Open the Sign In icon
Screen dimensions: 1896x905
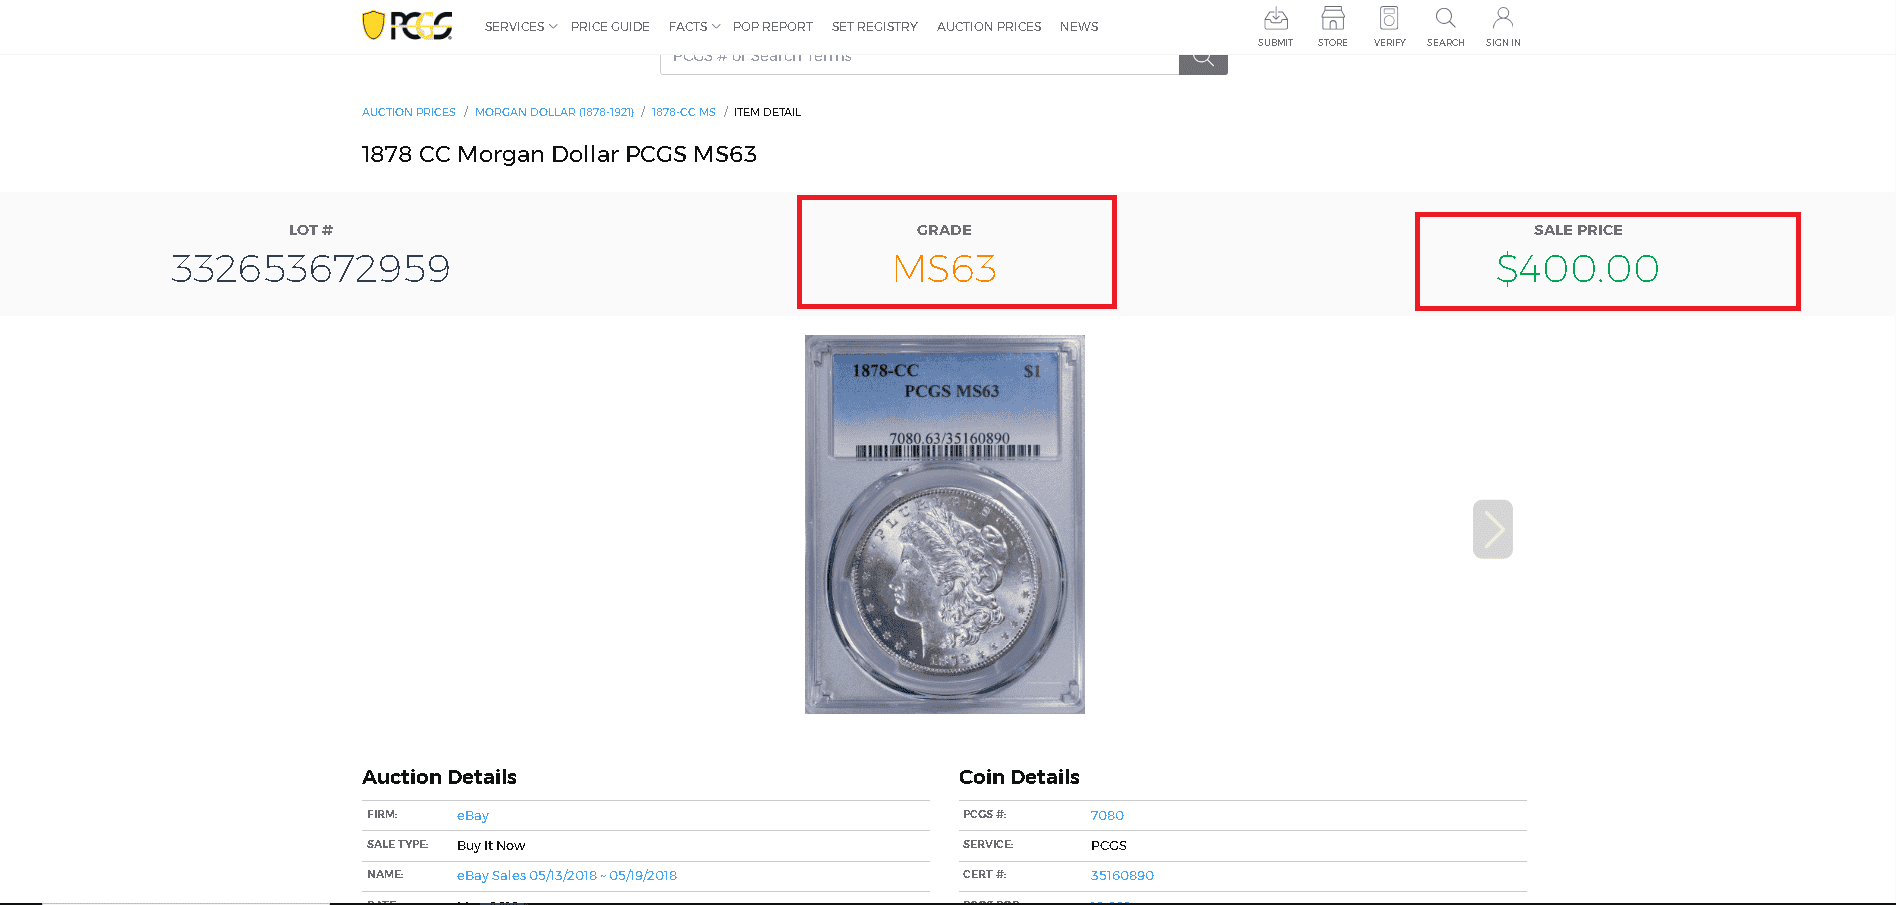[1502, 25]
